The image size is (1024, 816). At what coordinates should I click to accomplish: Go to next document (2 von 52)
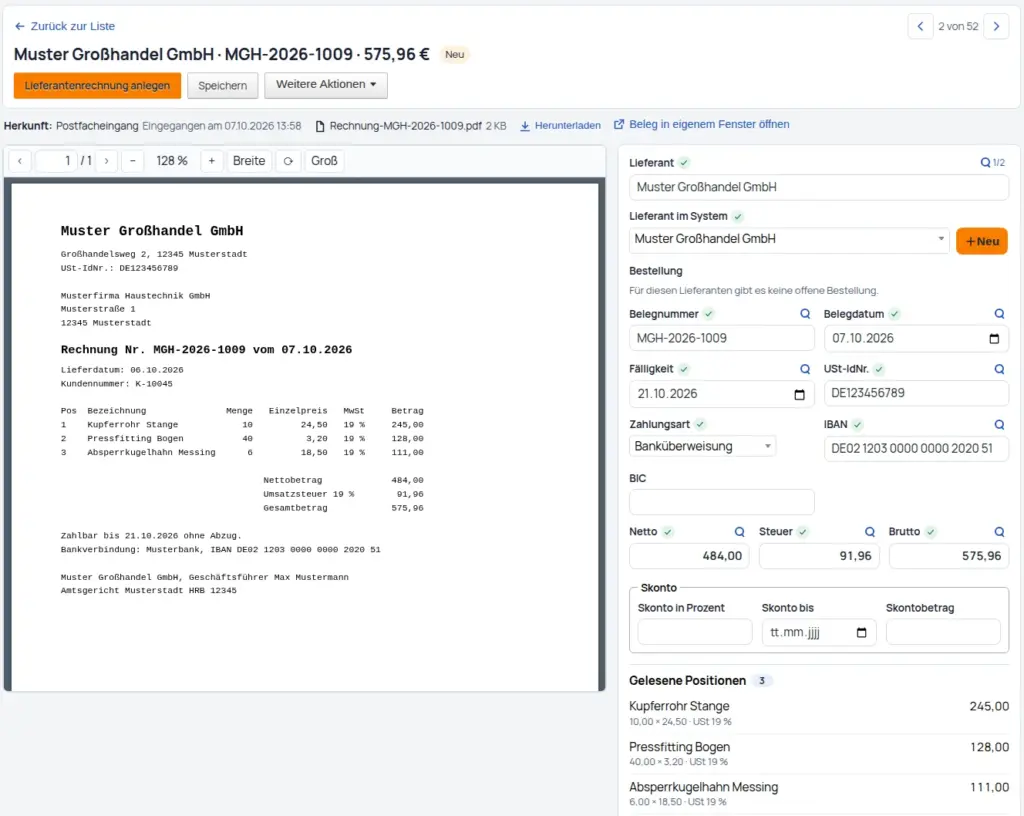tap(996, 26)
